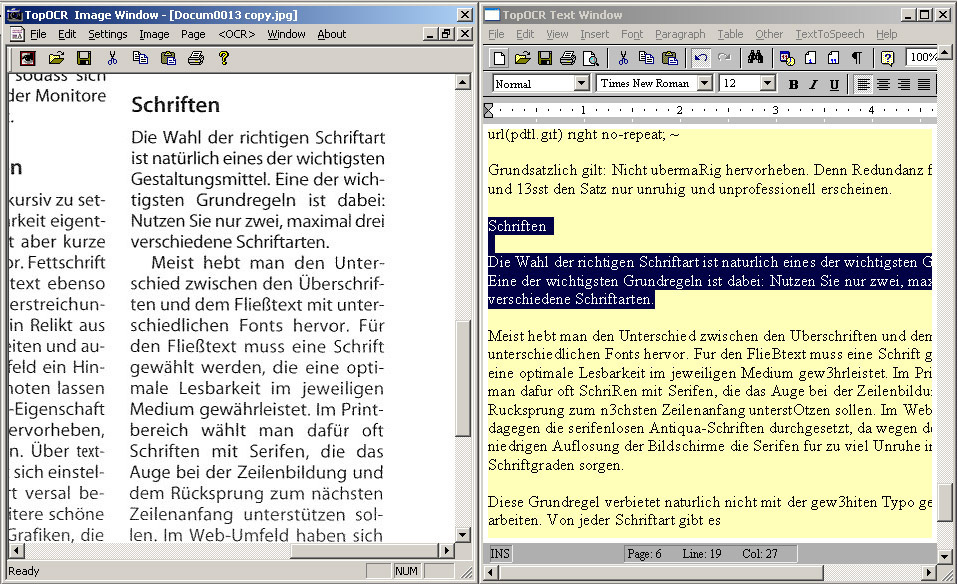Click the left arrow of Text Window horizontal scrollbar
957x584 pixels.
pyautogui.click(x=491, y=572)
